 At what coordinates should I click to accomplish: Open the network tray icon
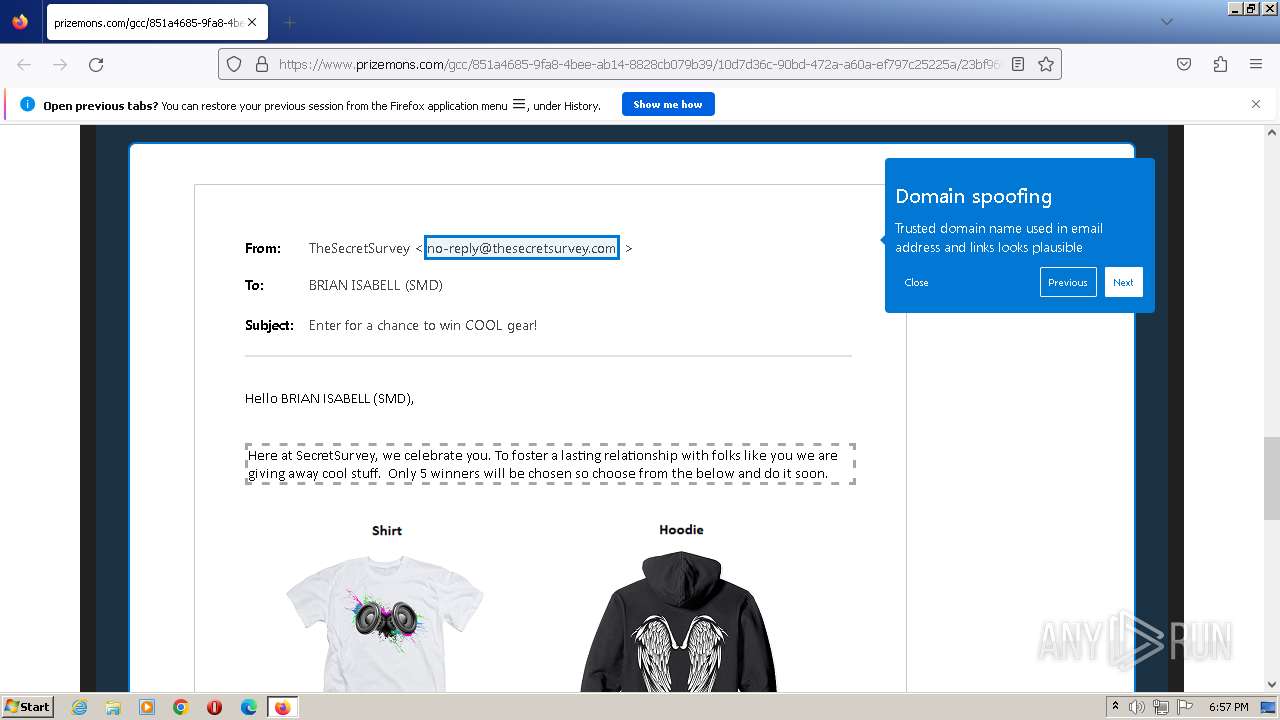pos(1161,707)
